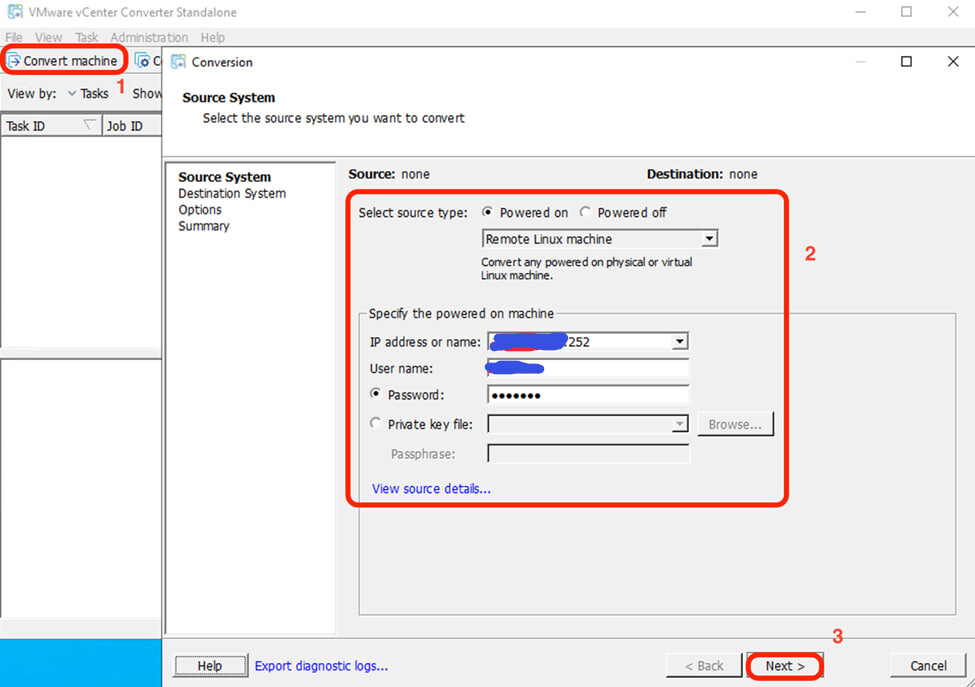Select the Powered on radio button
Image resolution: width=975 pixels, height=687 pixels.
click(x=488, y=212)
